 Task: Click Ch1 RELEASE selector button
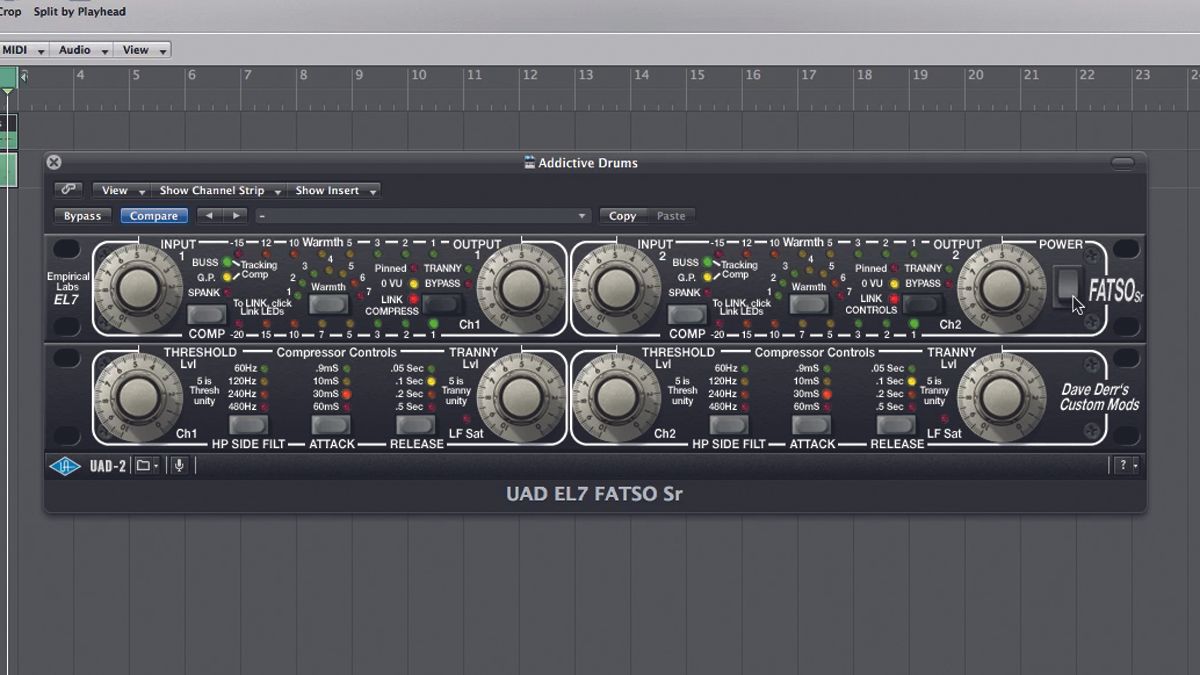point(416,425)
